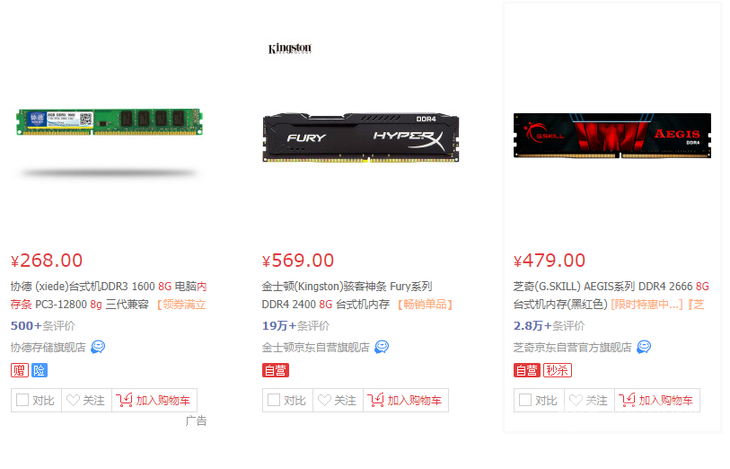This screenshot has height=469, width=730.
Task: Open chat icon beside 芝奇京东自营官方旗舰店
Action: pos(643,347)
